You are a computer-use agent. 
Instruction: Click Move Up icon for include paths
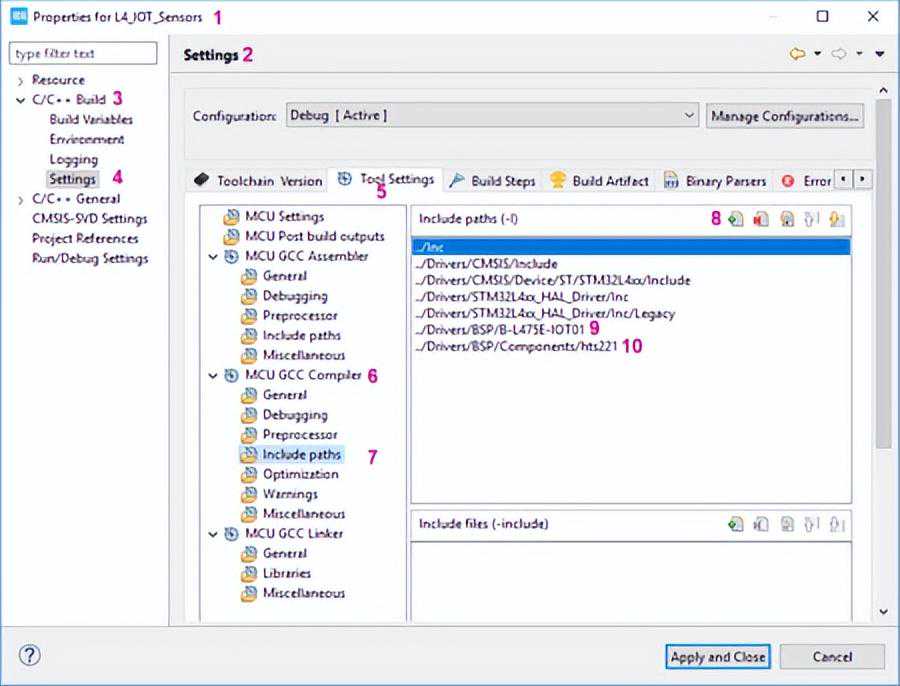[811, 219]
